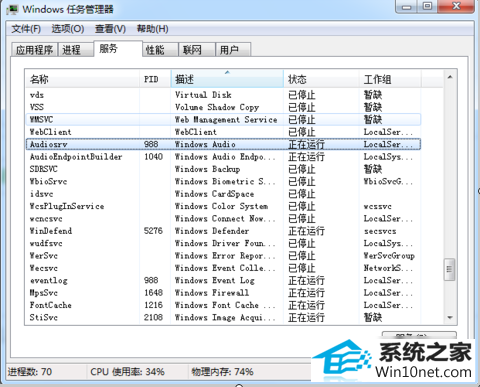Select the SDRSVC service row
Image resolution: width=480 pixels, height=387 pixels.
point(223,169)
